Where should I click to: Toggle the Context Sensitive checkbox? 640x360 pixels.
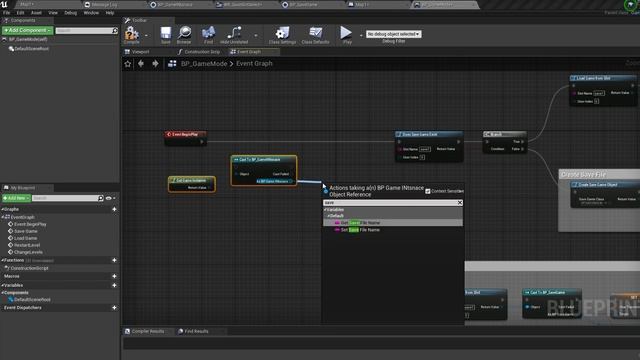428,191
